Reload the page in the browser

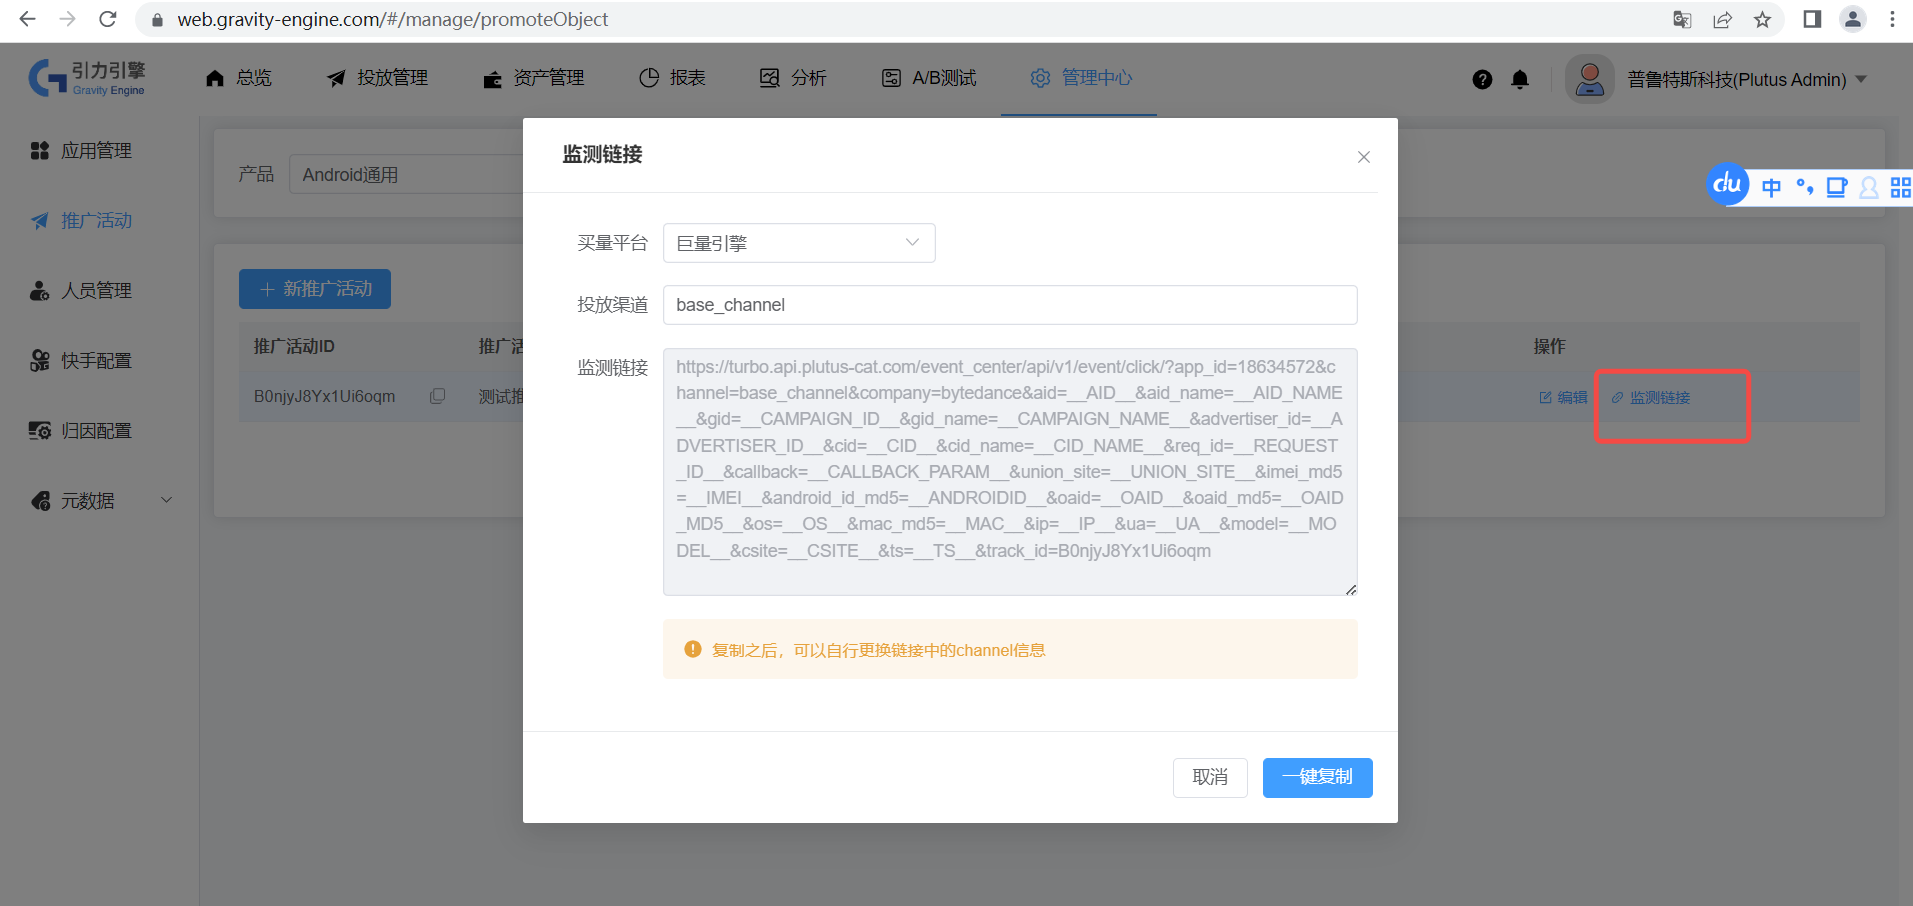[x=108, y=20]
